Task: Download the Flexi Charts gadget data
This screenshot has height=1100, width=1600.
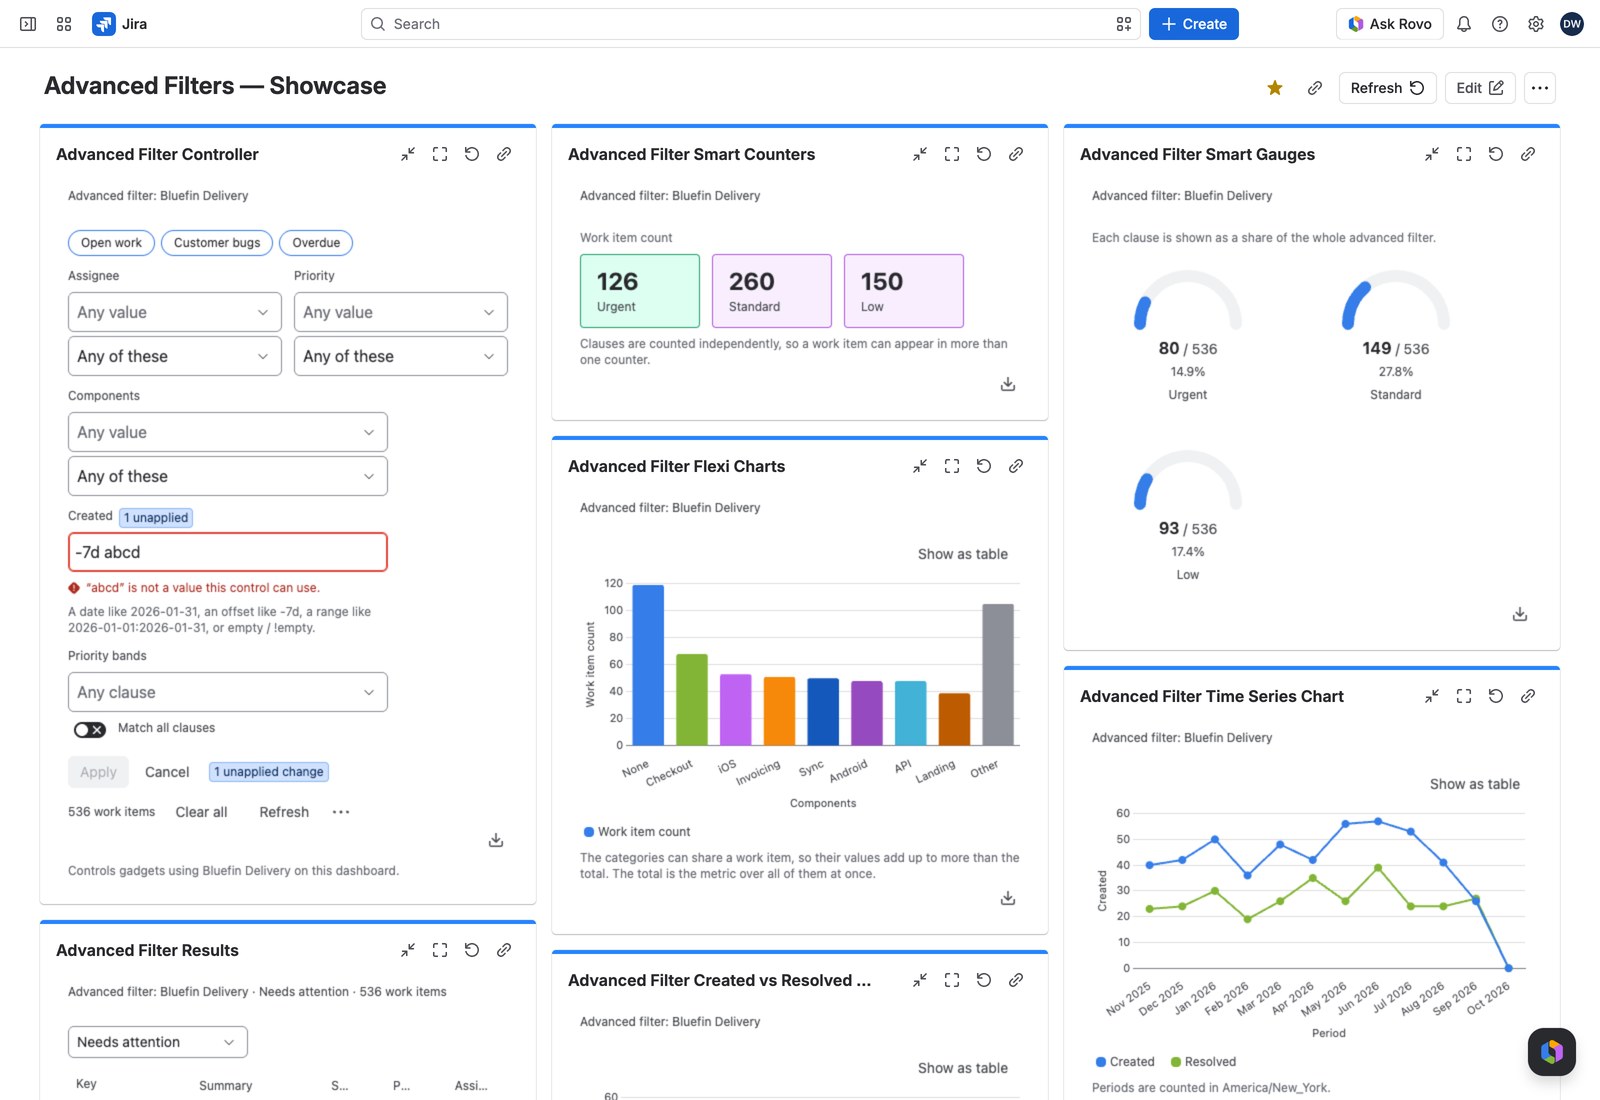Action: (x=1008, y=898)
